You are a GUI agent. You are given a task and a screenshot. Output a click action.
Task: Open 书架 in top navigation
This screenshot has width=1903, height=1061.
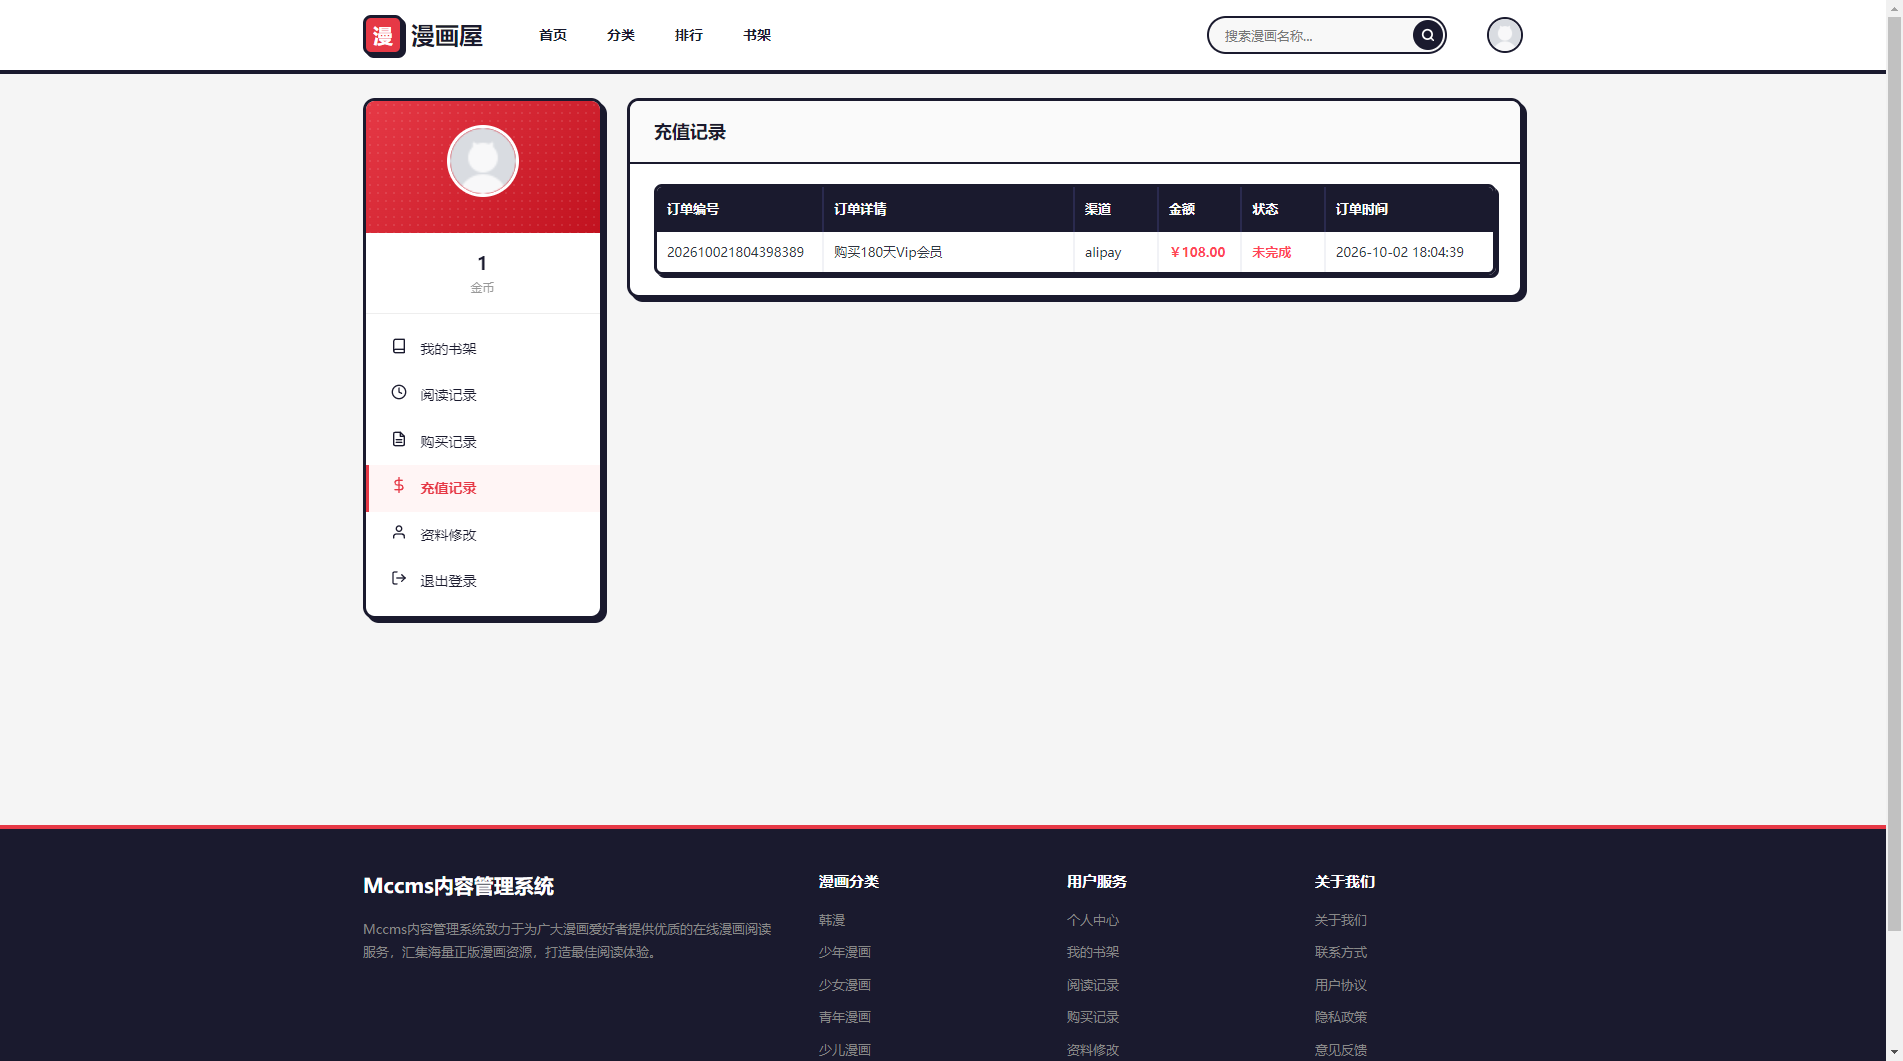pos(757,35)
